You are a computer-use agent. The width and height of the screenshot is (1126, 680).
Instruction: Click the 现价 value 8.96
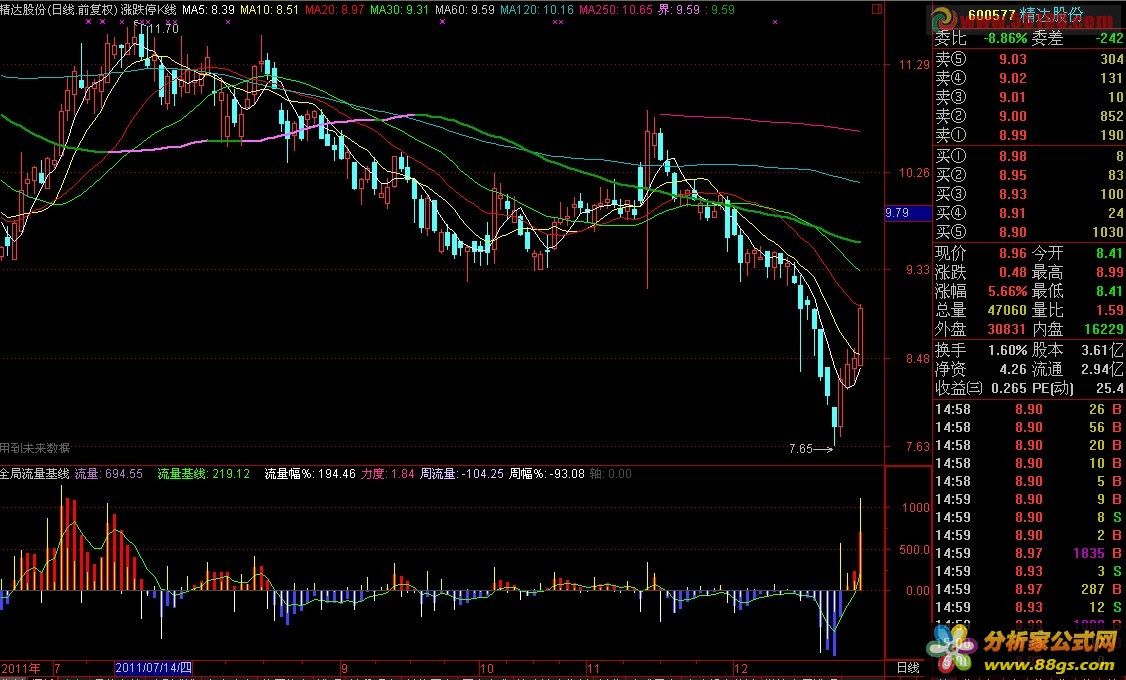(1013, 253)
